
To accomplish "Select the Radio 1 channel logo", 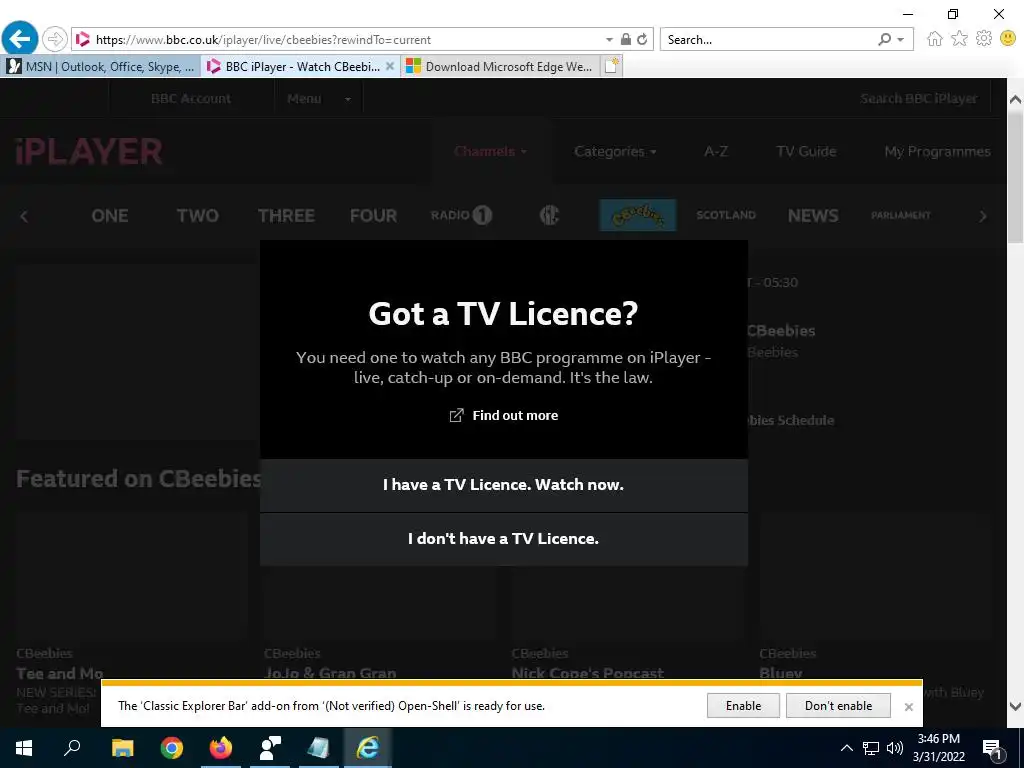I will tap(461, 215).
